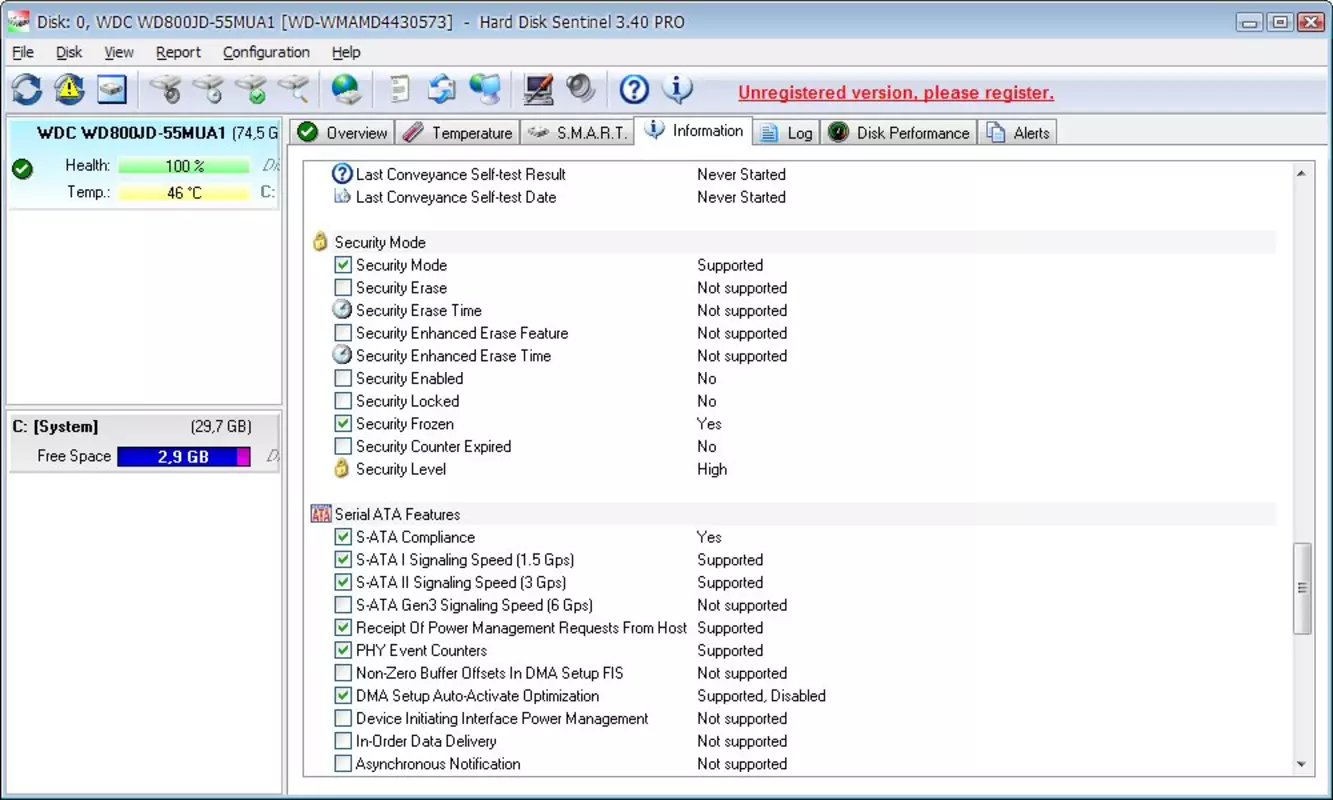This screenshot has width=1333, height=800.
Task: Click the Security Level padlock icon
Action: click(342, 469)
